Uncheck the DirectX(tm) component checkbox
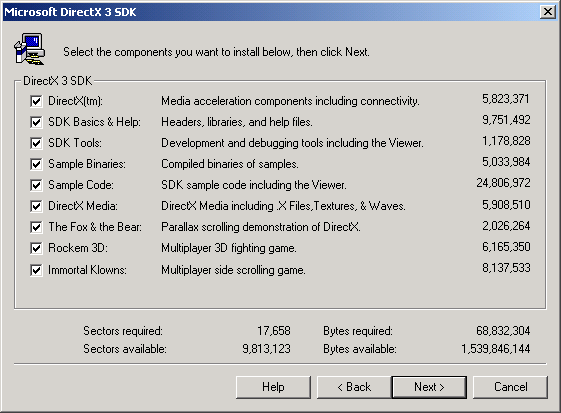 pyautogui.click(x=36, y=101)
